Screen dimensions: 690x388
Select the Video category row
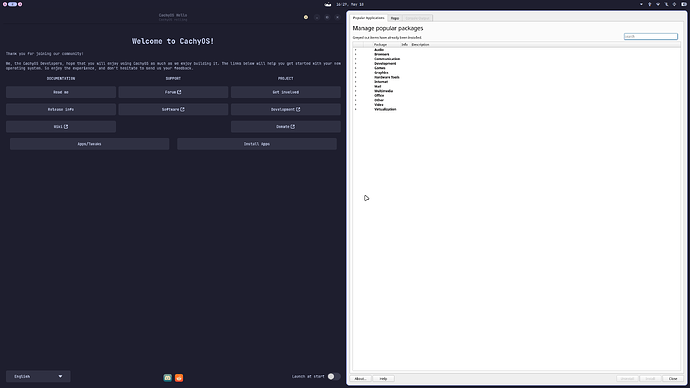[516, 105]
